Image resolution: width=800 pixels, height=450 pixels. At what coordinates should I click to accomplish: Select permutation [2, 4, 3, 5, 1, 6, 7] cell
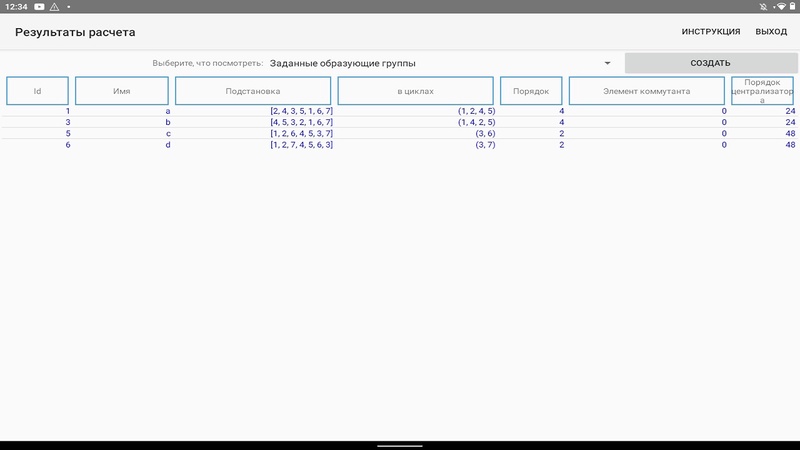(x=301, y=111)
